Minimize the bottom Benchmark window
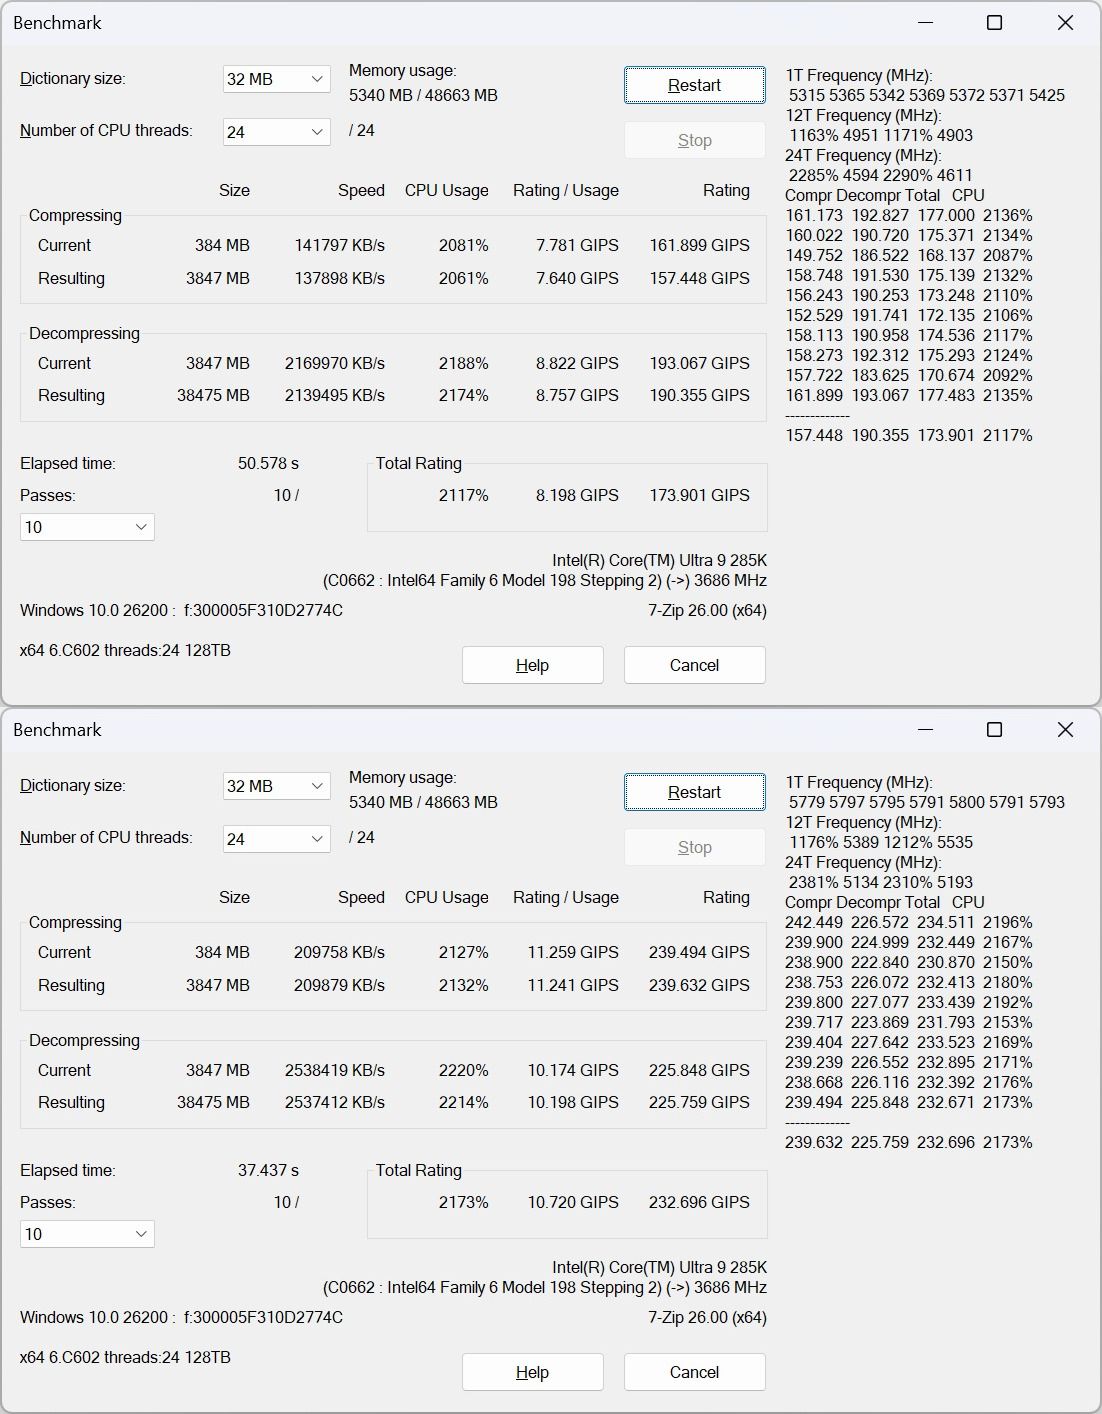The image size is (1102, 1414). click(x=925, y=729)
